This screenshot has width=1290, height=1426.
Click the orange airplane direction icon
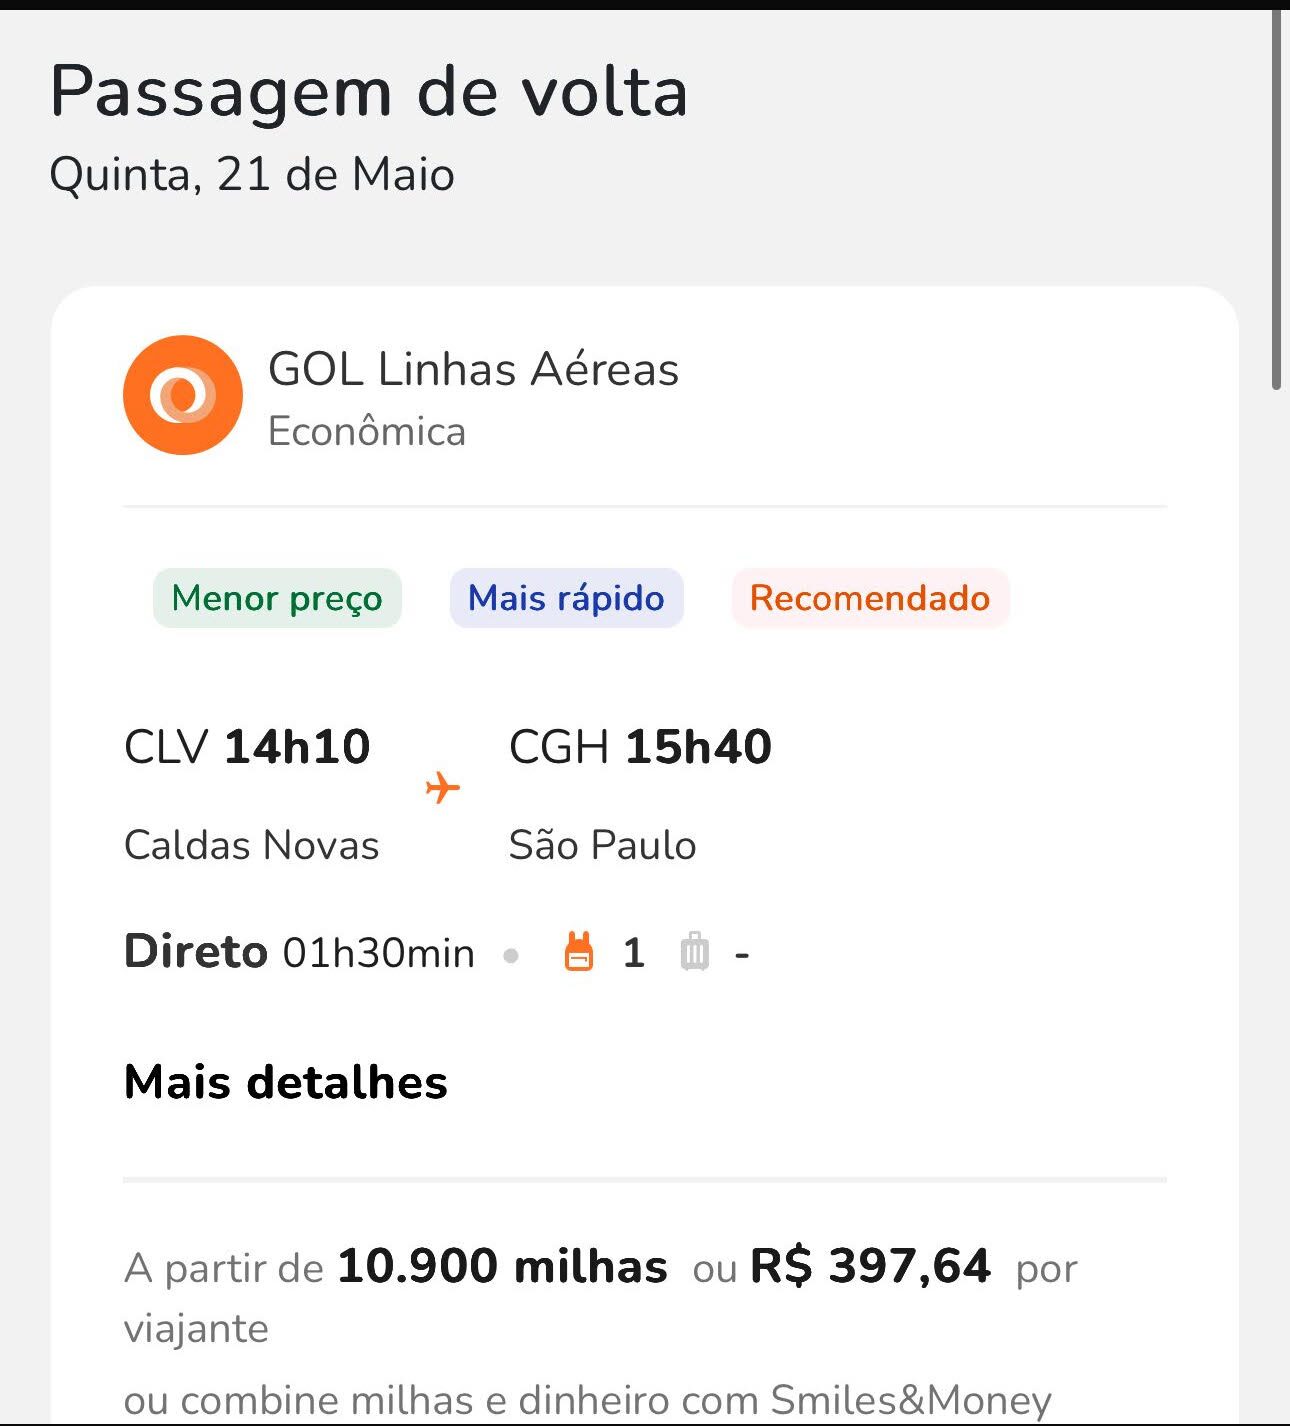442,788
